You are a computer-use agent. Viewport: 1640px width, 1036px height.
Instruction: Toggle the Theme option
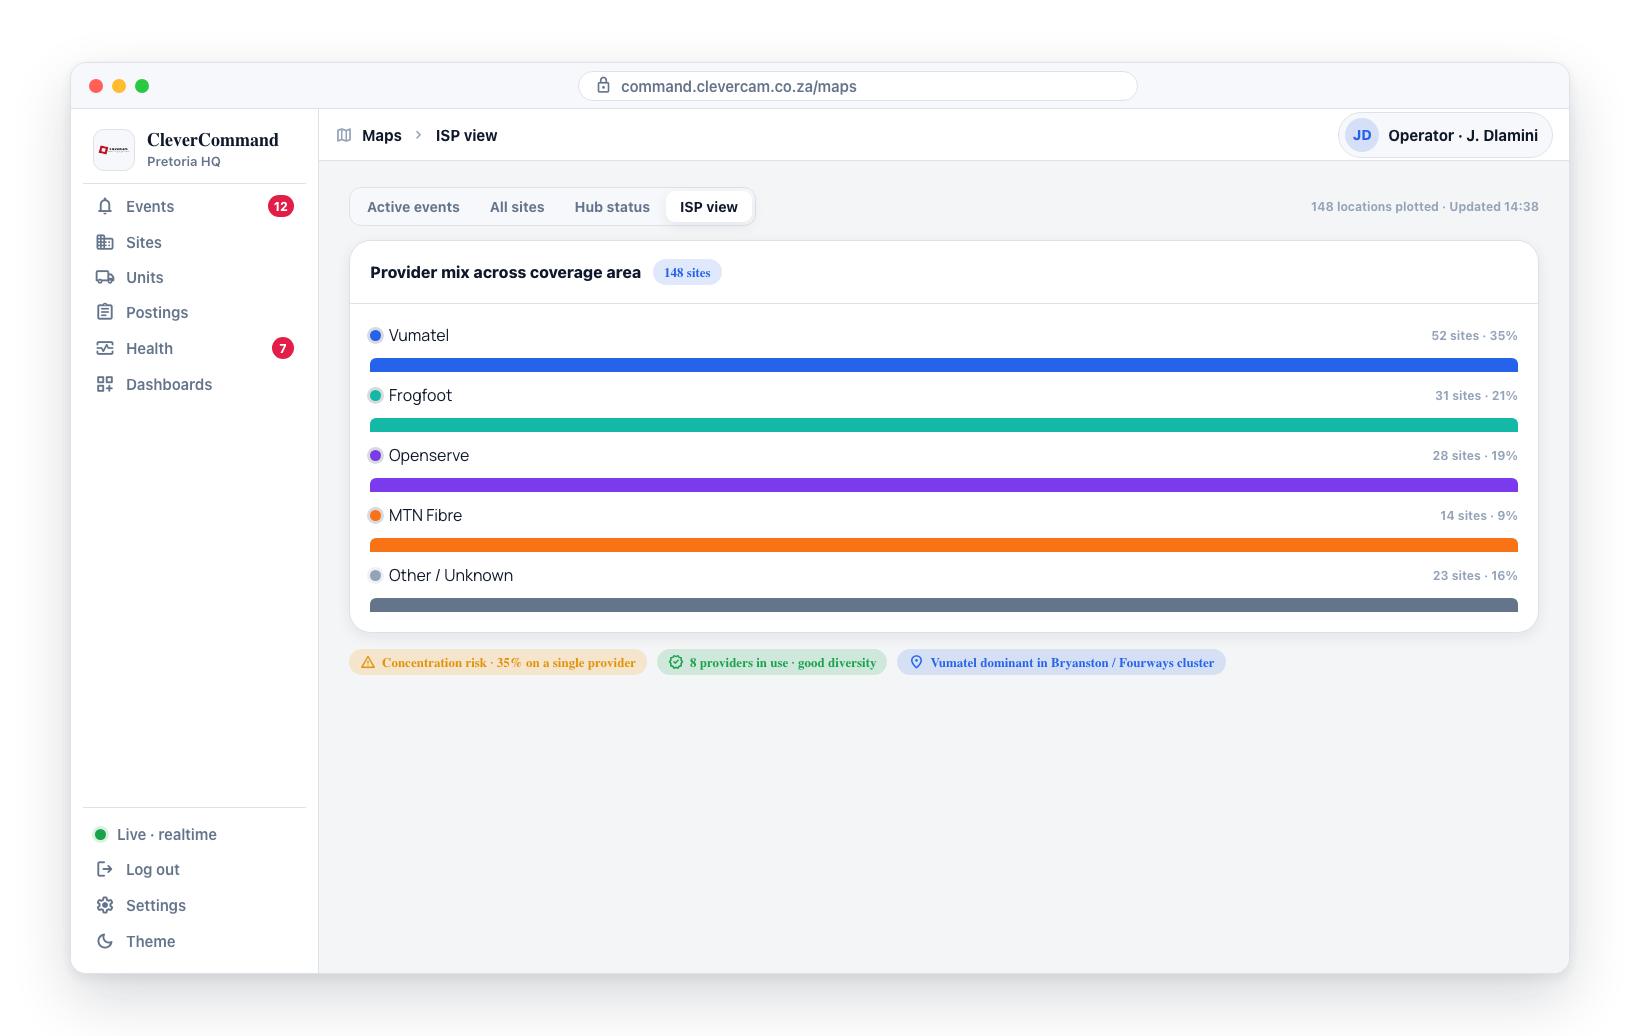pyautogui.click(x=195, y=941)
